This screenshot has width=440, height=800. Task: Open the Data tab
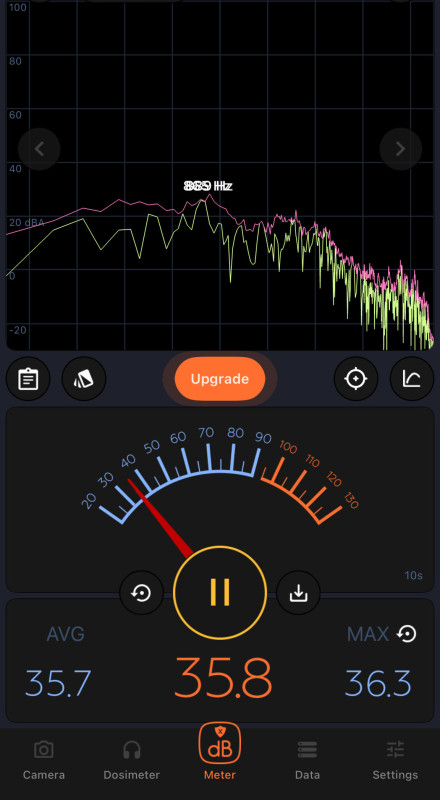click(x=307, y=761)
